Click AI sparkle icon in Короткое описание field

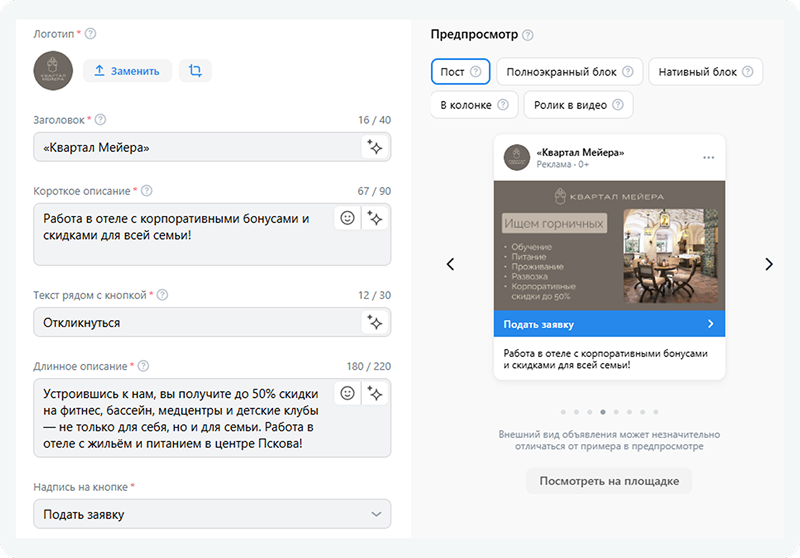tap(375, 218)
